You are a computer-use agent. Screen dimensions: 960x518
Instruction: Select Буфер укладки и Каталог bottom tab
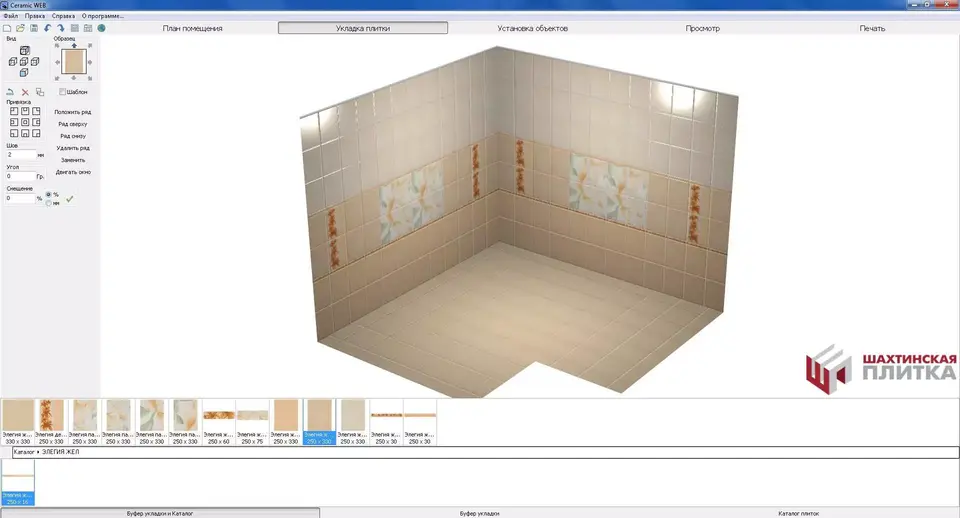tap(160, 513)
